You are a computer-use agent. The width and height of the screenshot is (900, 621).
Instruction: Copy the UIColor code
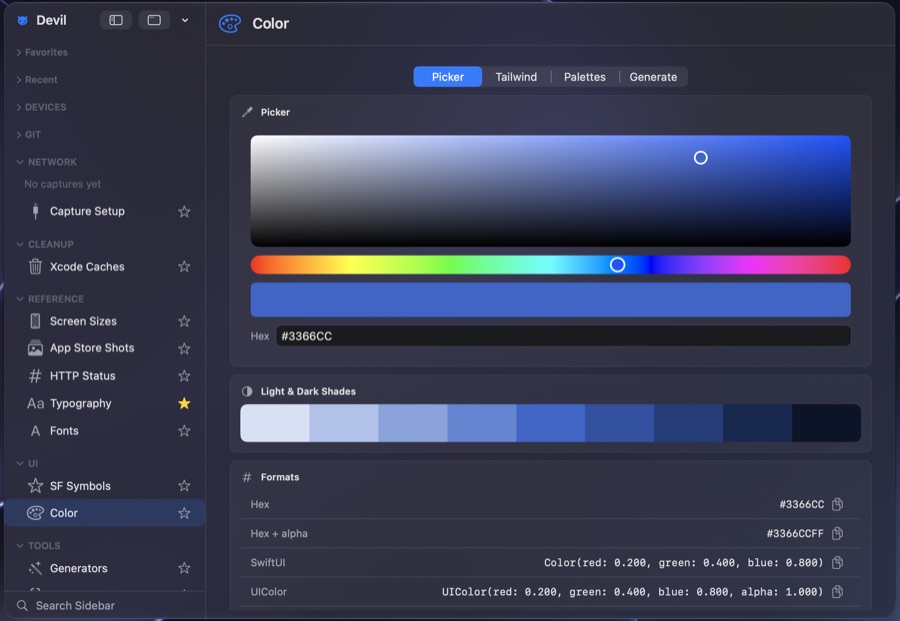(x=837, y=592)
